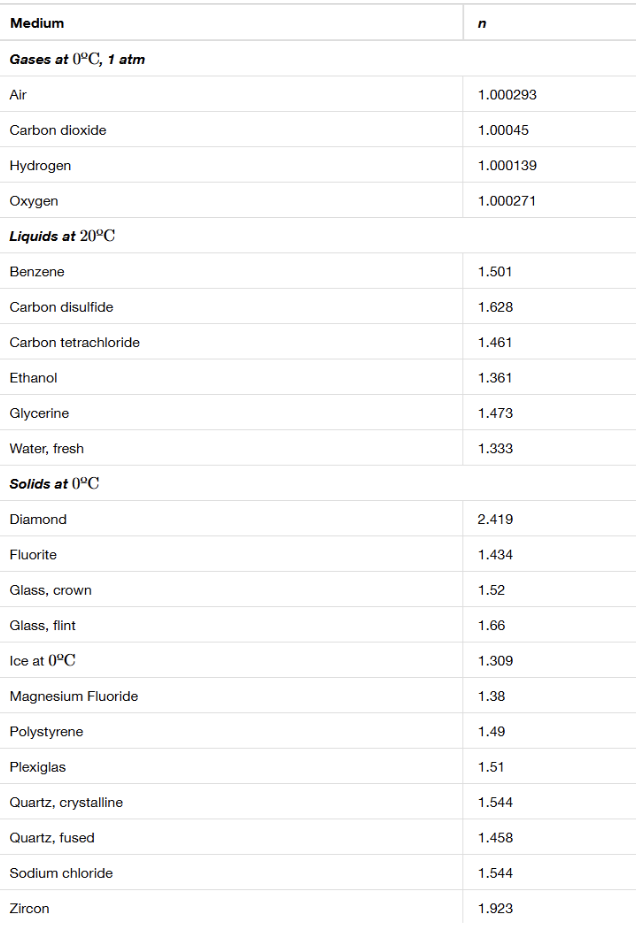Select the Air row label

[x=18, y=95]
